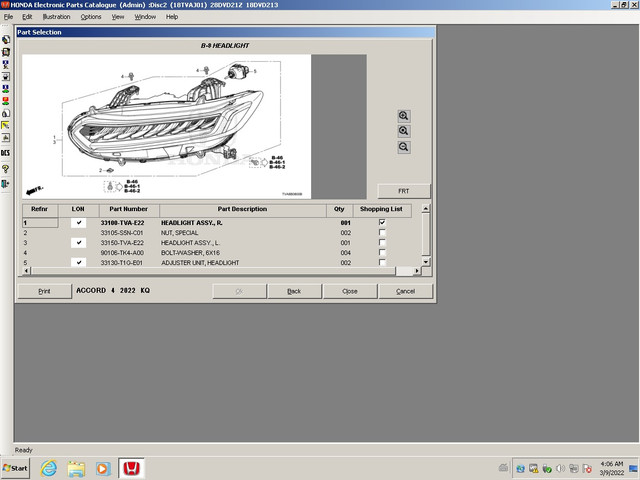640x480 pixels.
Task: Click the topmost icon in the left toolbar
Action: tap(5, 40)
